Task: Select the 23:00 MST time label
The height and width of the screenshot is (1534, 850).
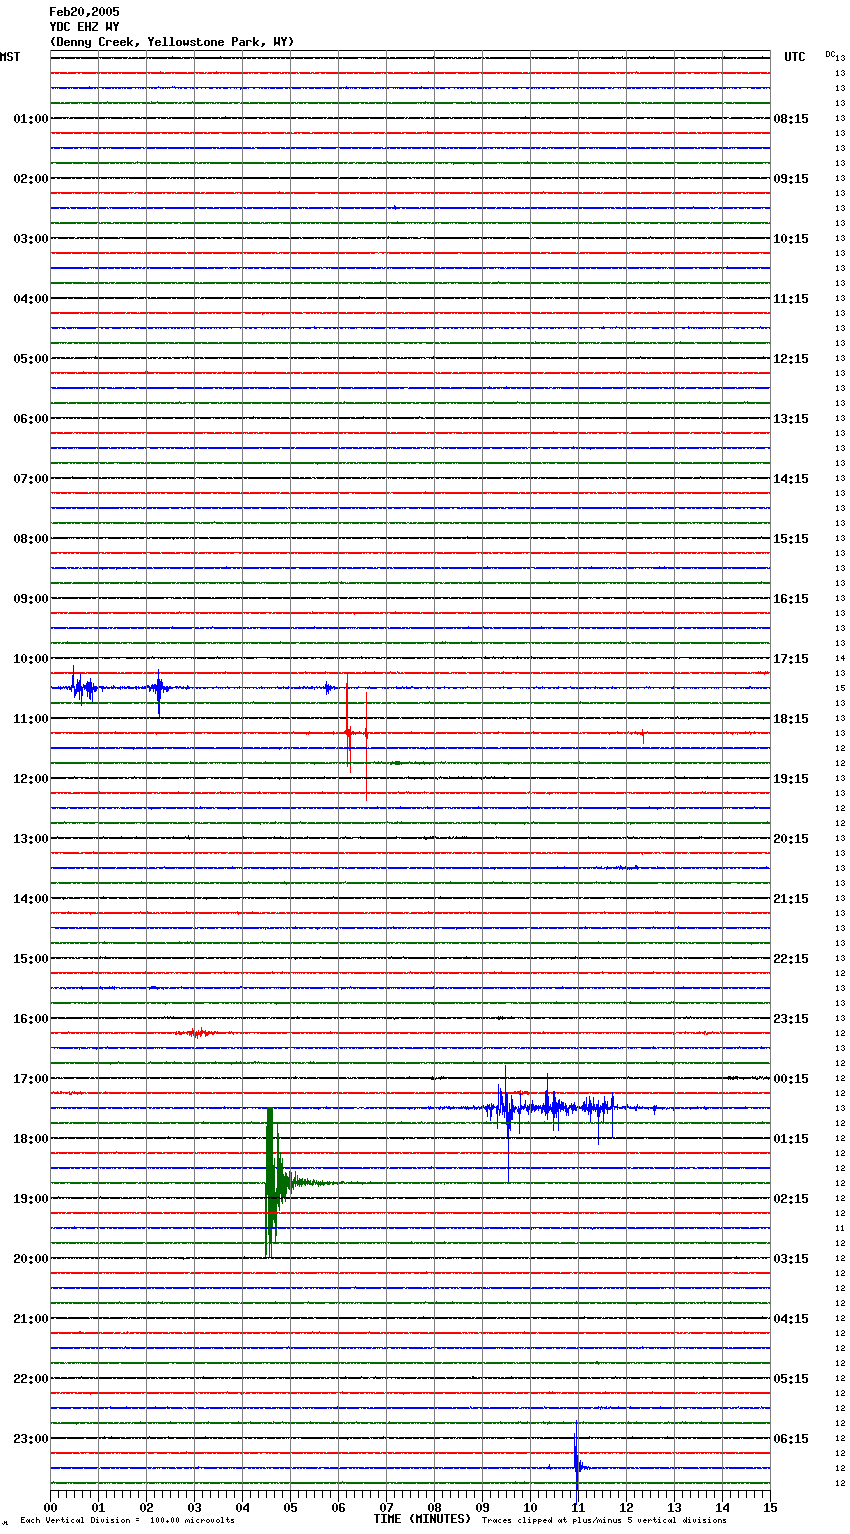Action: [31, 1439]
